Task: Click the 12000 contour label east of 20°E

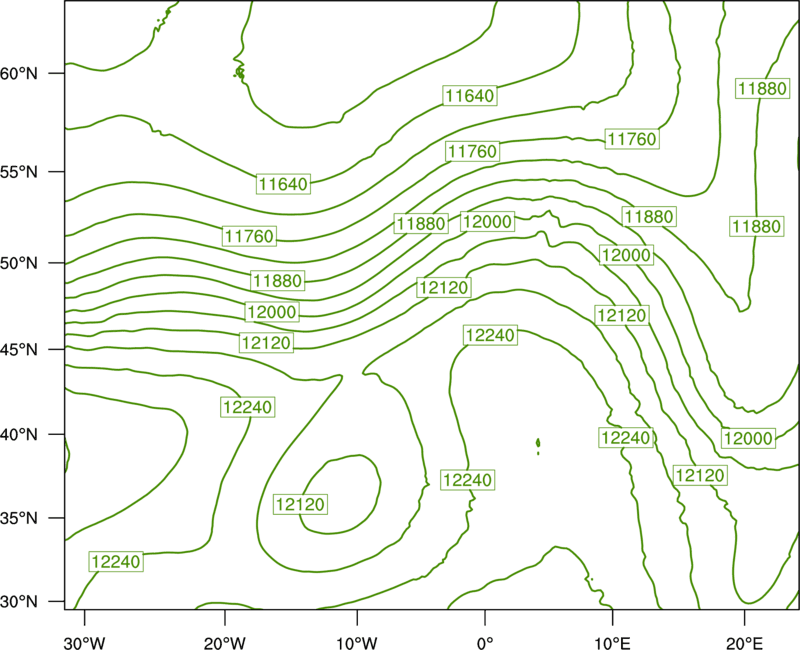Action: click(748, 438)
